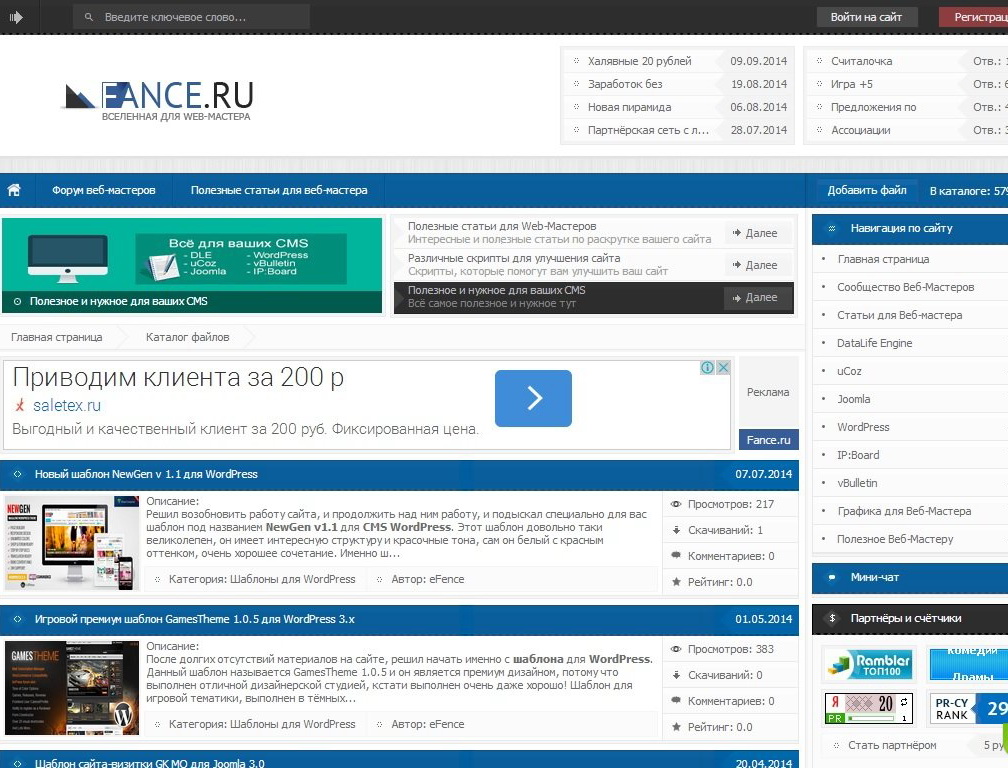Click the 'Fance.ru' label beside the ad

point(768,440)
